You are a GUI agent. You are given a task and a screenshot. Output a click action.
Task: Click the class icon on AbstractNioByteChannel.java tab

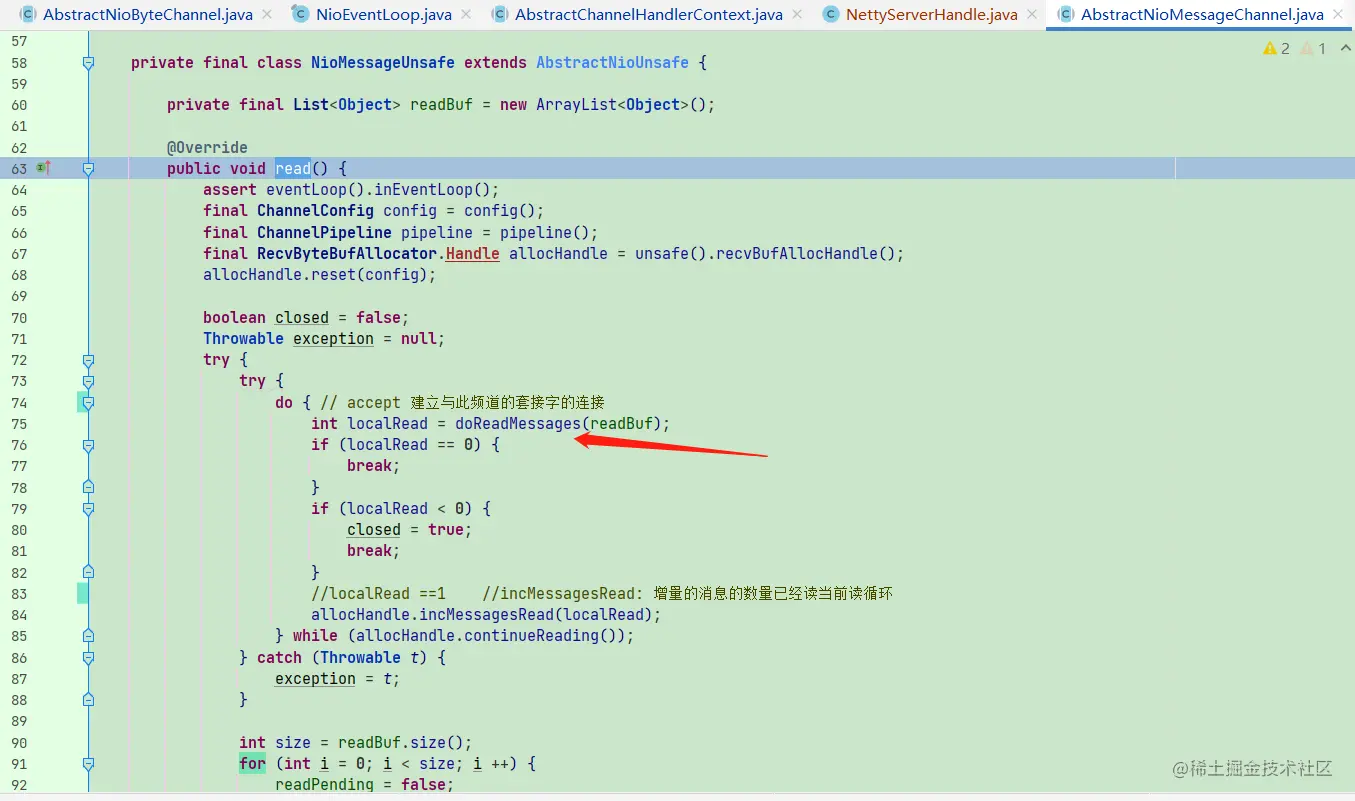click(28, 15)
